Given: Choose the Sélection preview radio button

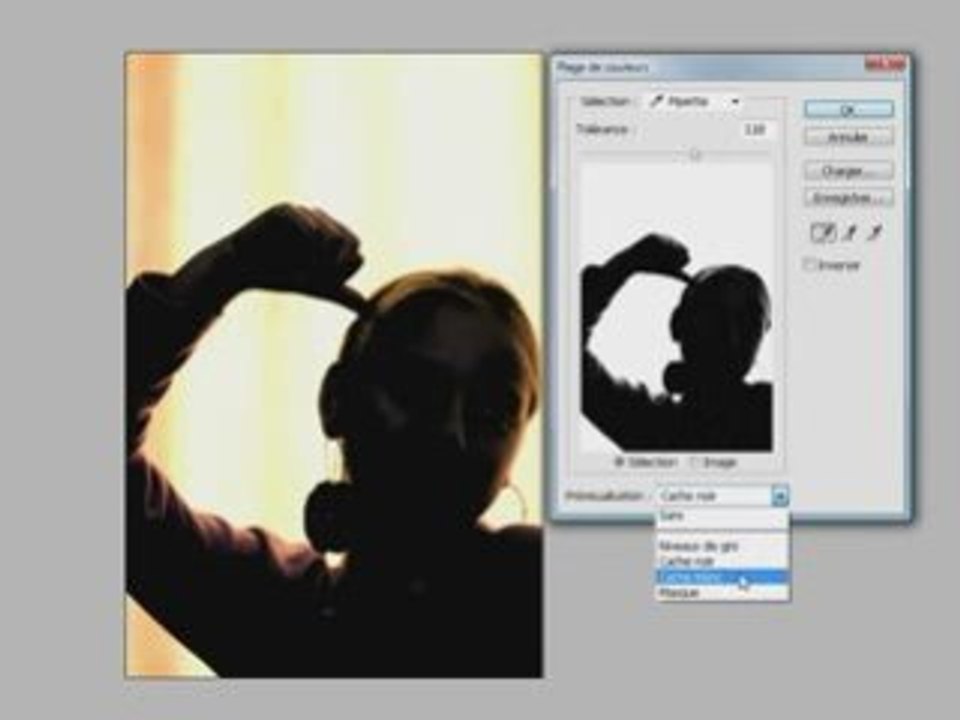Looking at the screenshot, I should (x=619, y=462).
